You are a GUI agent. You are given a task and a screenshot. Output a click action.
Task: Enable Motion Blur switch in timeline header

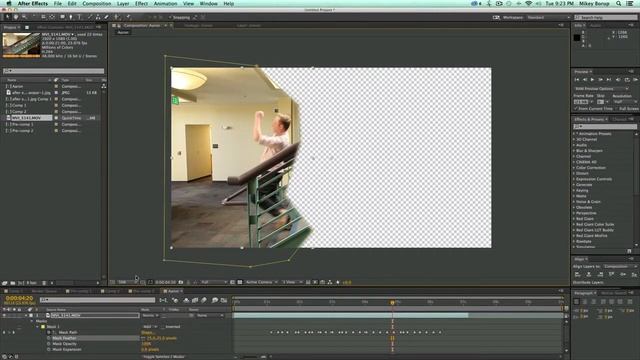(204, 300)
